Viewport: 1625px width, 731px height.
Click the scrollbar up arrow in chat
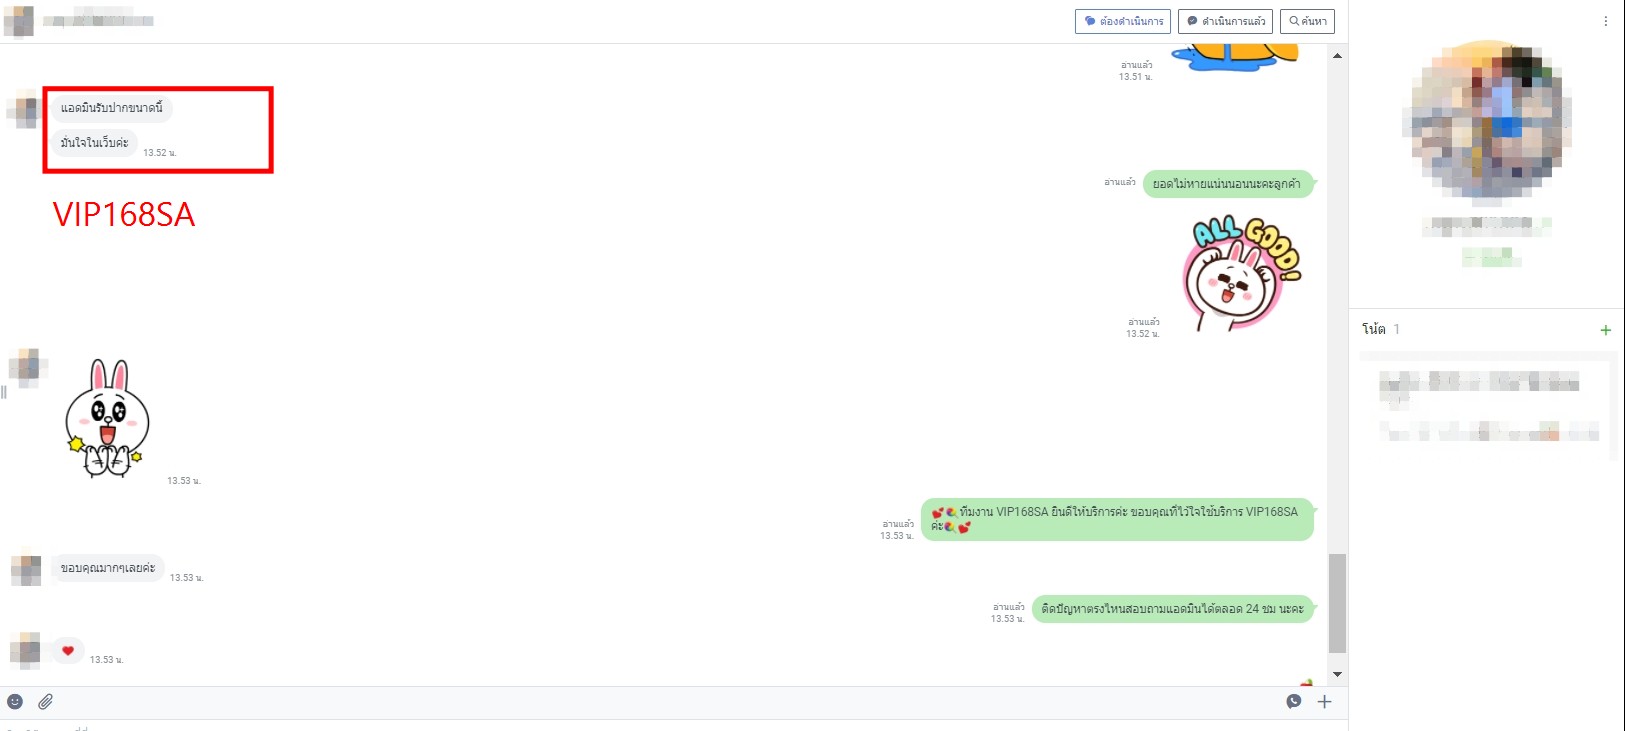(x=1337, y=56)
